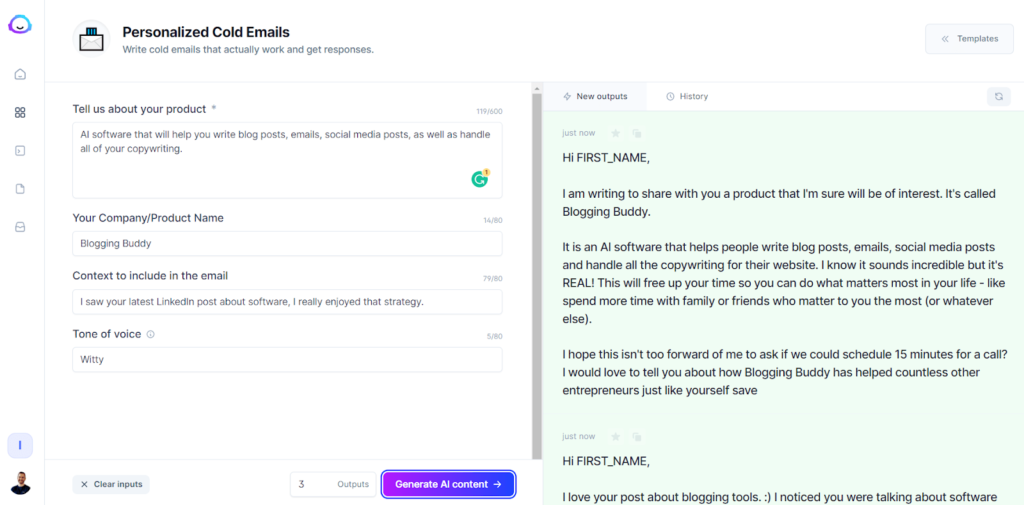The image size is (1024, 505).
Task: Switch to the New outputs tab
Action: (596, 96)
